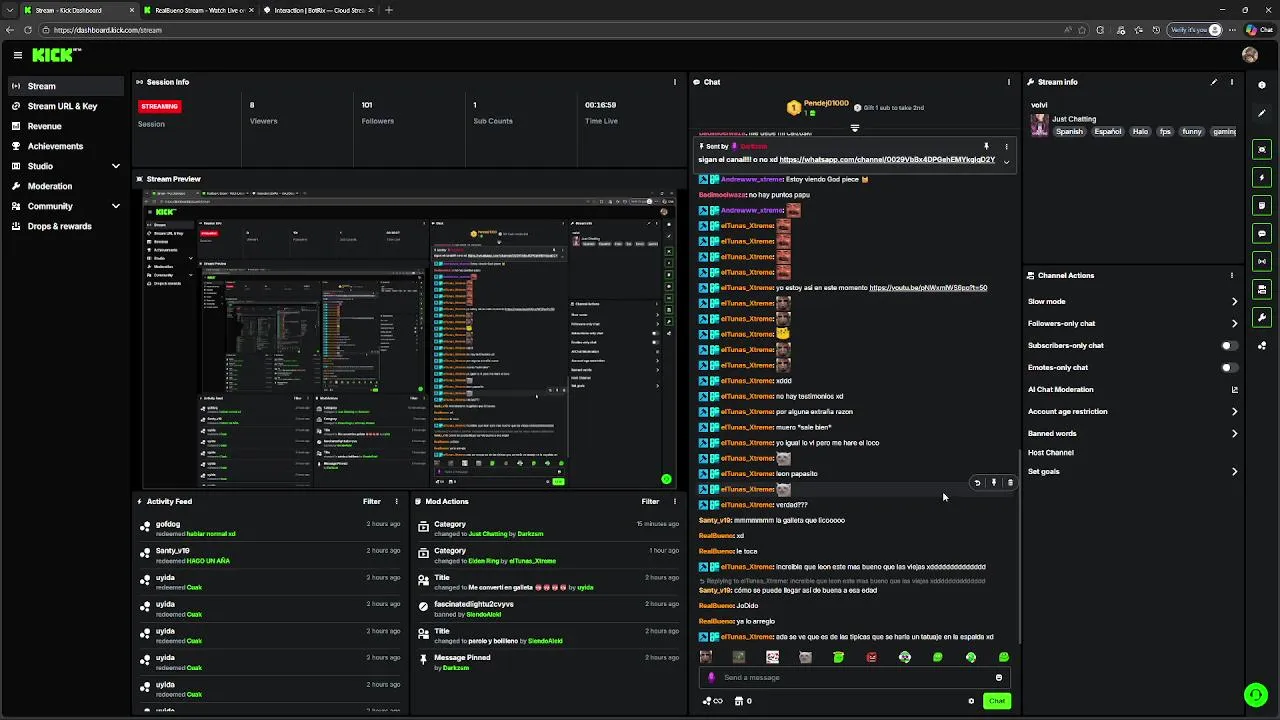1280x720 pixels.
Task: Open Session Info panel options menu
Action: tap(675, 82)
